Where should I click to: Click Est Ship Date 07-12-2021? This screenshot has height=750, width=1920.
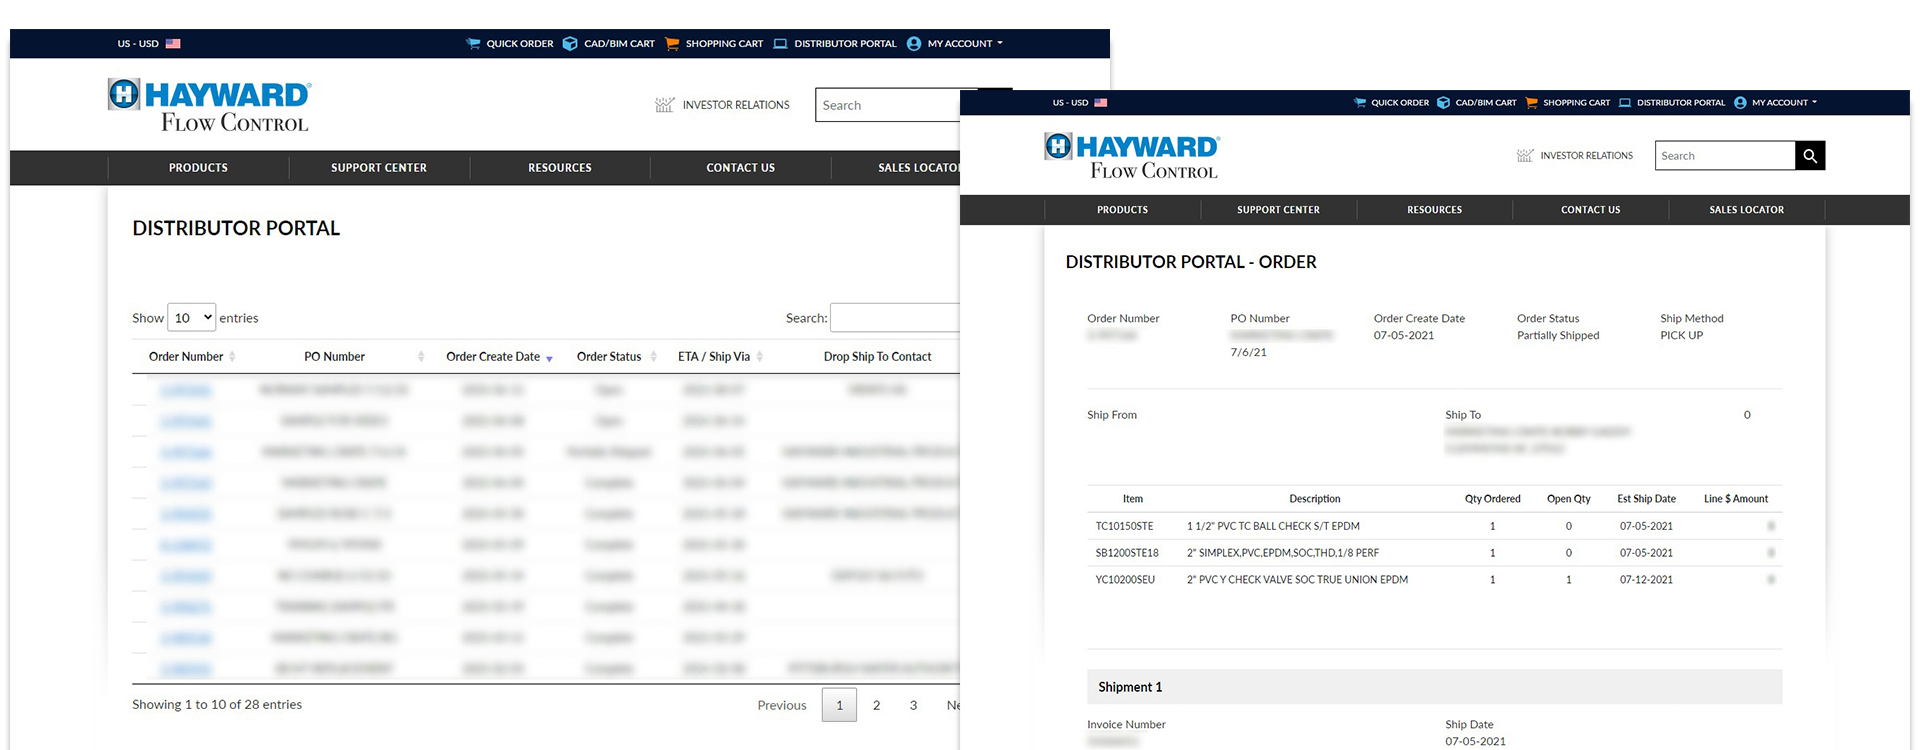click(x=1646, y=580)
